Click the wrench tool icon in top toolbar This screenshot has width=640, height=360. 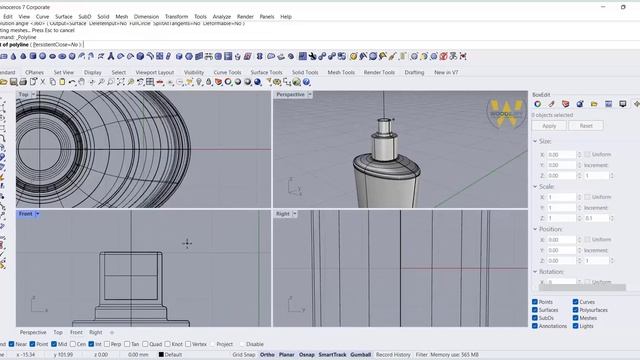click(313, 56)
